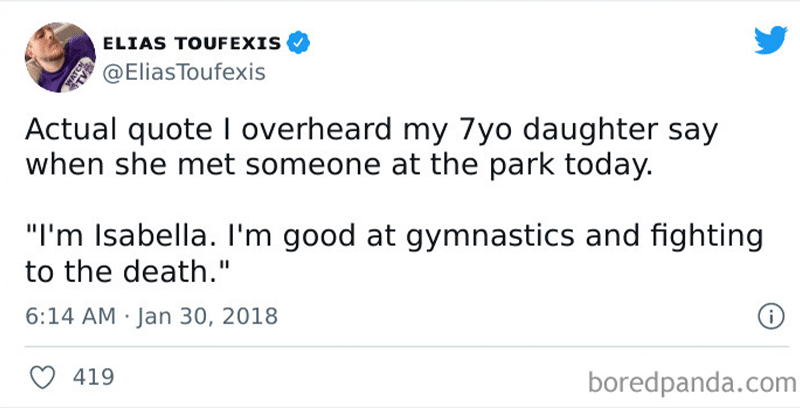
Task: Click the 'to the death.' closing line
Action: (126, 272)
